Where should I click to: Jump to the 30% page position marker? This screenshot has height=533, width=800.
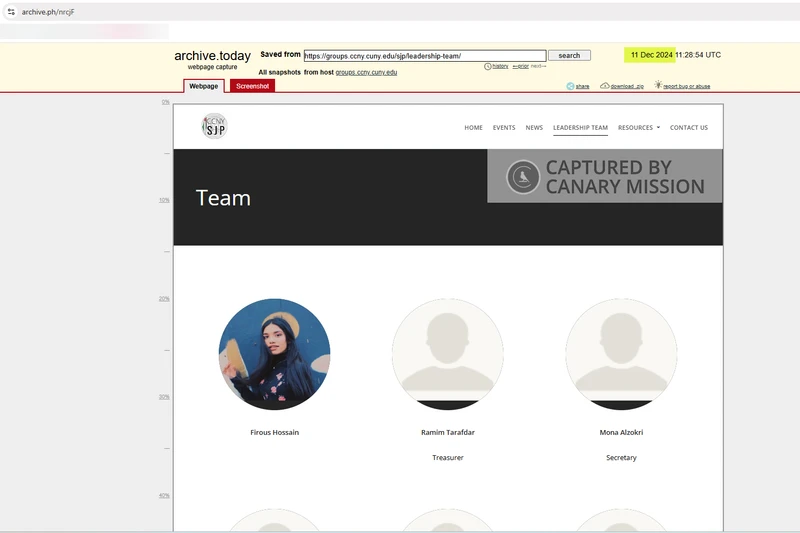pos(164,397)
